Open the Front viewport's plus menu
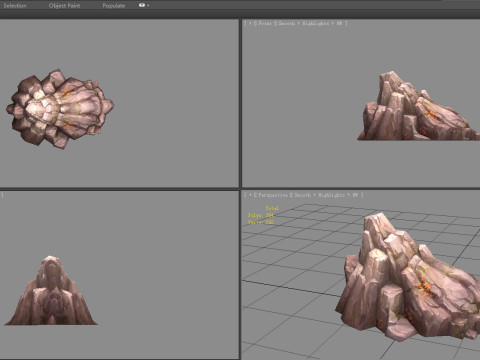The height and width of the screenshot is (360, 480). click(x=250, y=23)
